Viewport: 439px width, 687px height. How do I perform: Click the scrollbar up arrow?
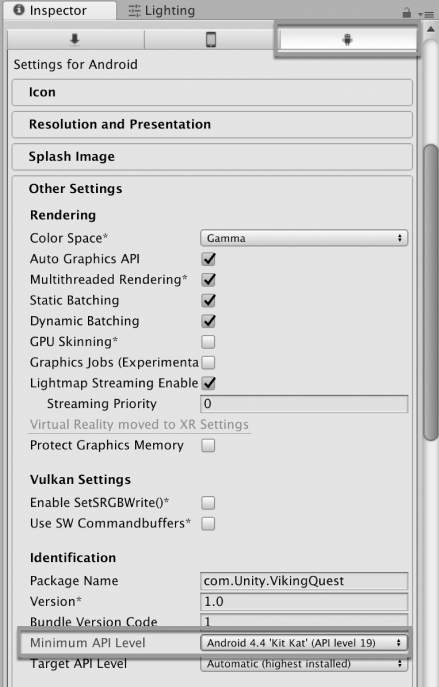point(431,29)
